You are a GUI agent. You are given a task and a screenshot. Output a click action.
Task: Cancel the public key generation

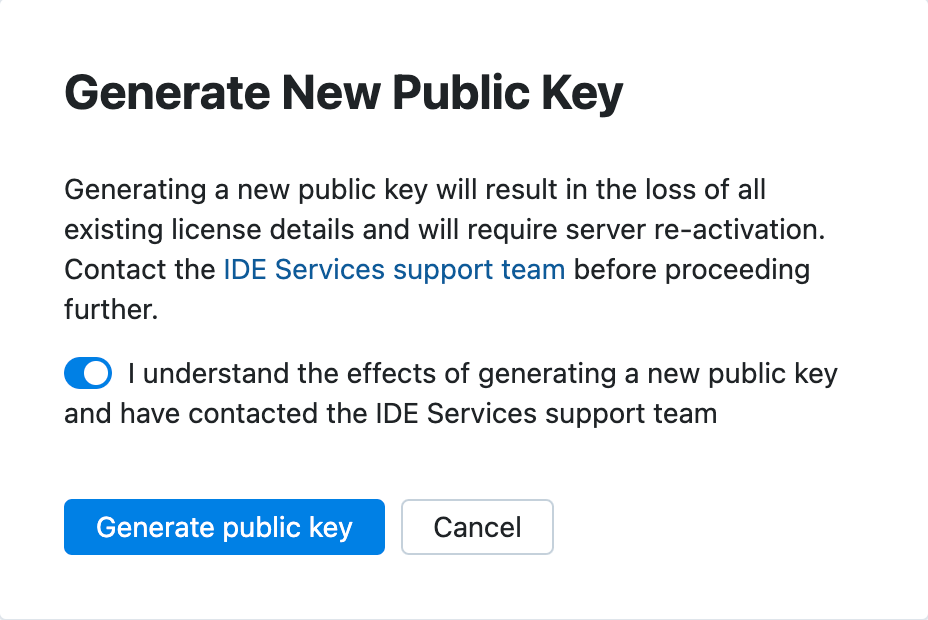point(477,527)
